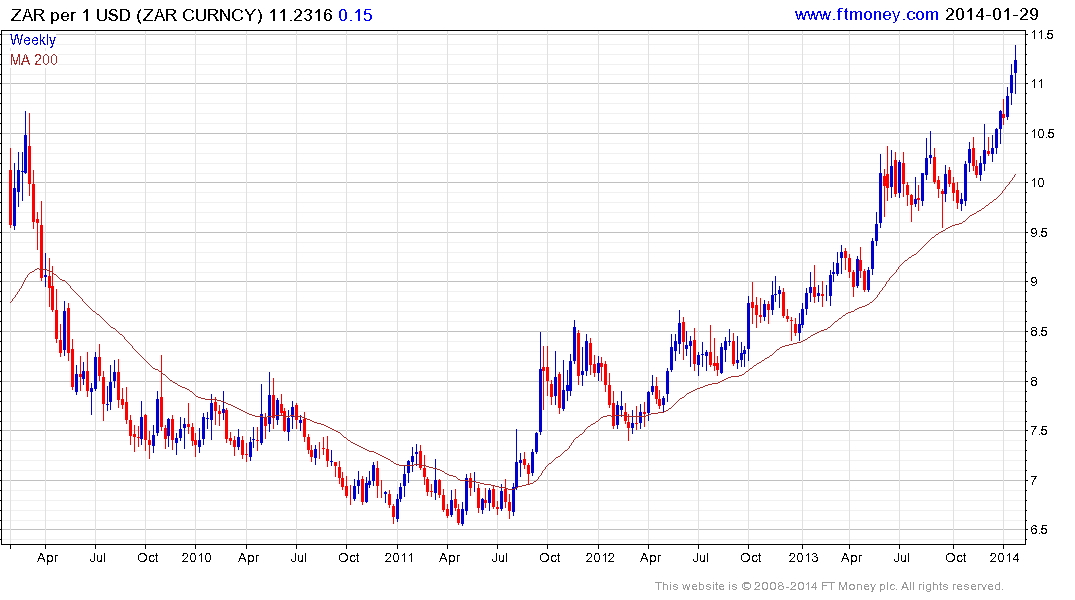Click the 7.5 y-axis price label
1075x600 pixels.
pyautogui.click(x=1039, y=431)
